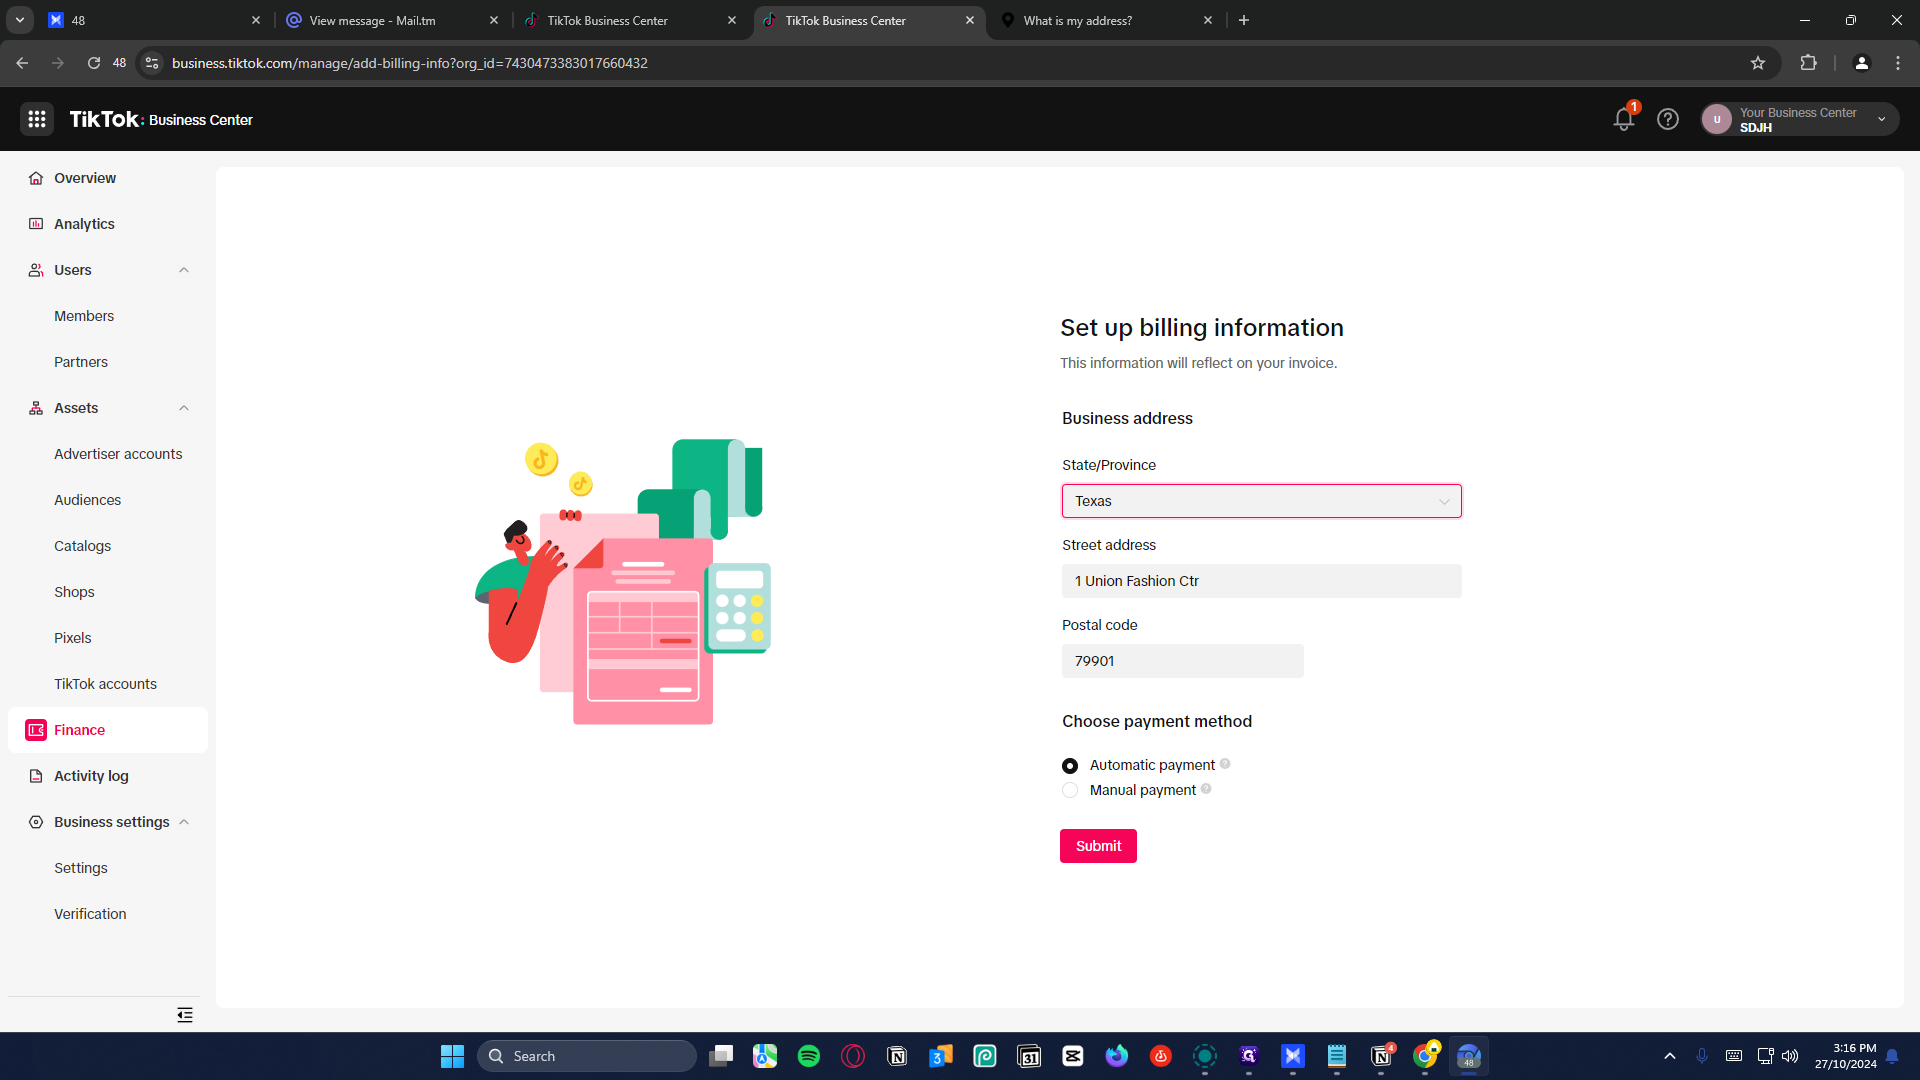Collapse the Assets section chevron
The height and width of the screenshot is (1080, 1920).
[x=184, y=408]
